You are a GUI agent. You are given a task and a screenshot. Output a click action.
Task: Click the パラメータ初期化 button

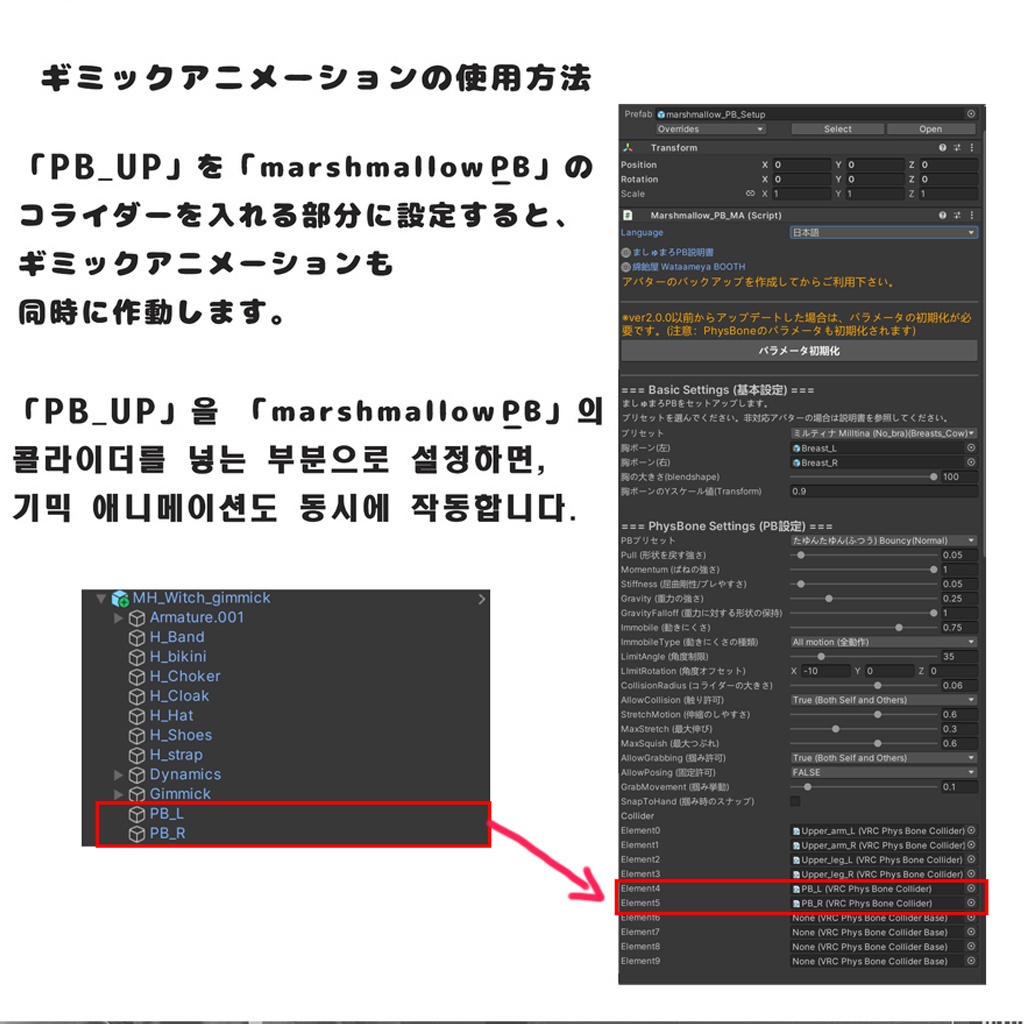[799, 351]
